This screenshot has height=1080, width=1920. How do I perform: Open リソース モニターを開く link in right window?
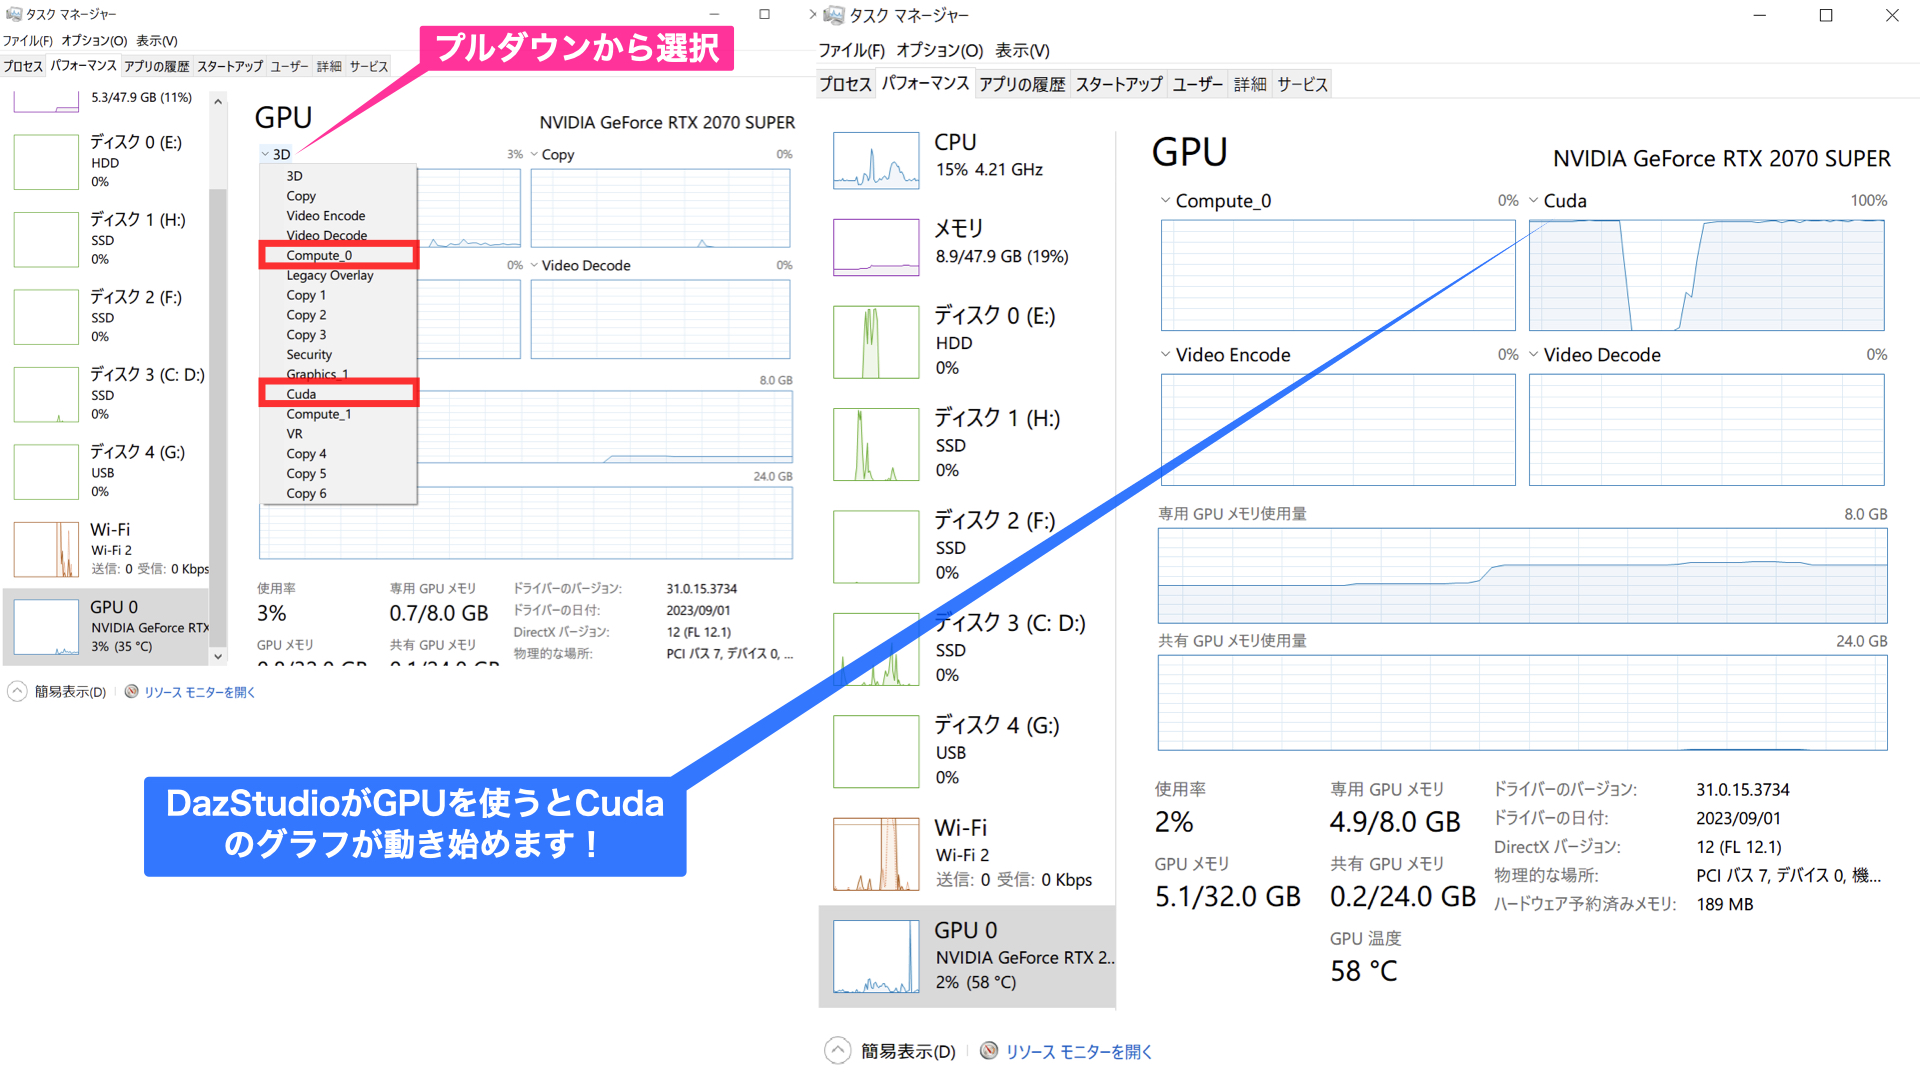(x=1079, y=1051)
